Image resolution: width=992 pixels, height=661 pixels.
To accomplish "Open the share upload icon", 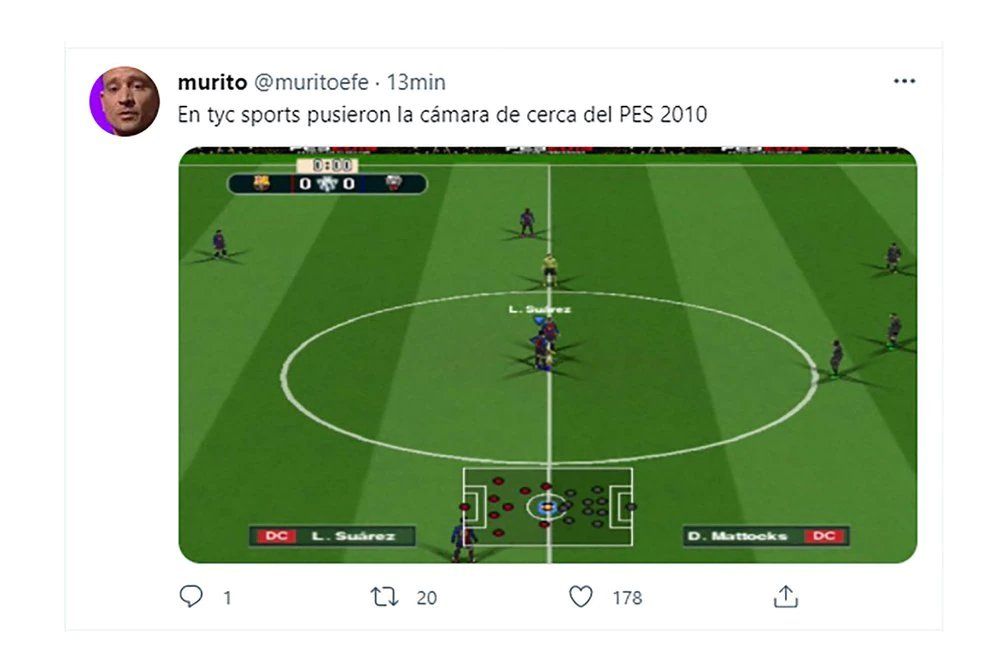I will point(786,596).
